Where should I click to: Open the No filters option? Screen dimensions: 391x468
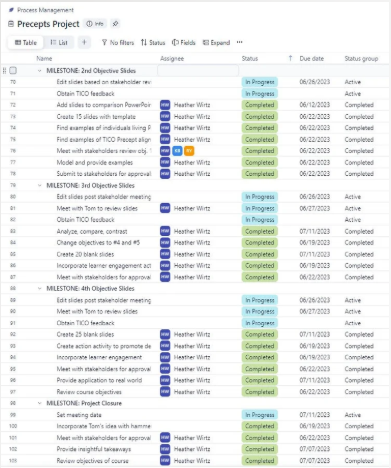pos(118,43)
